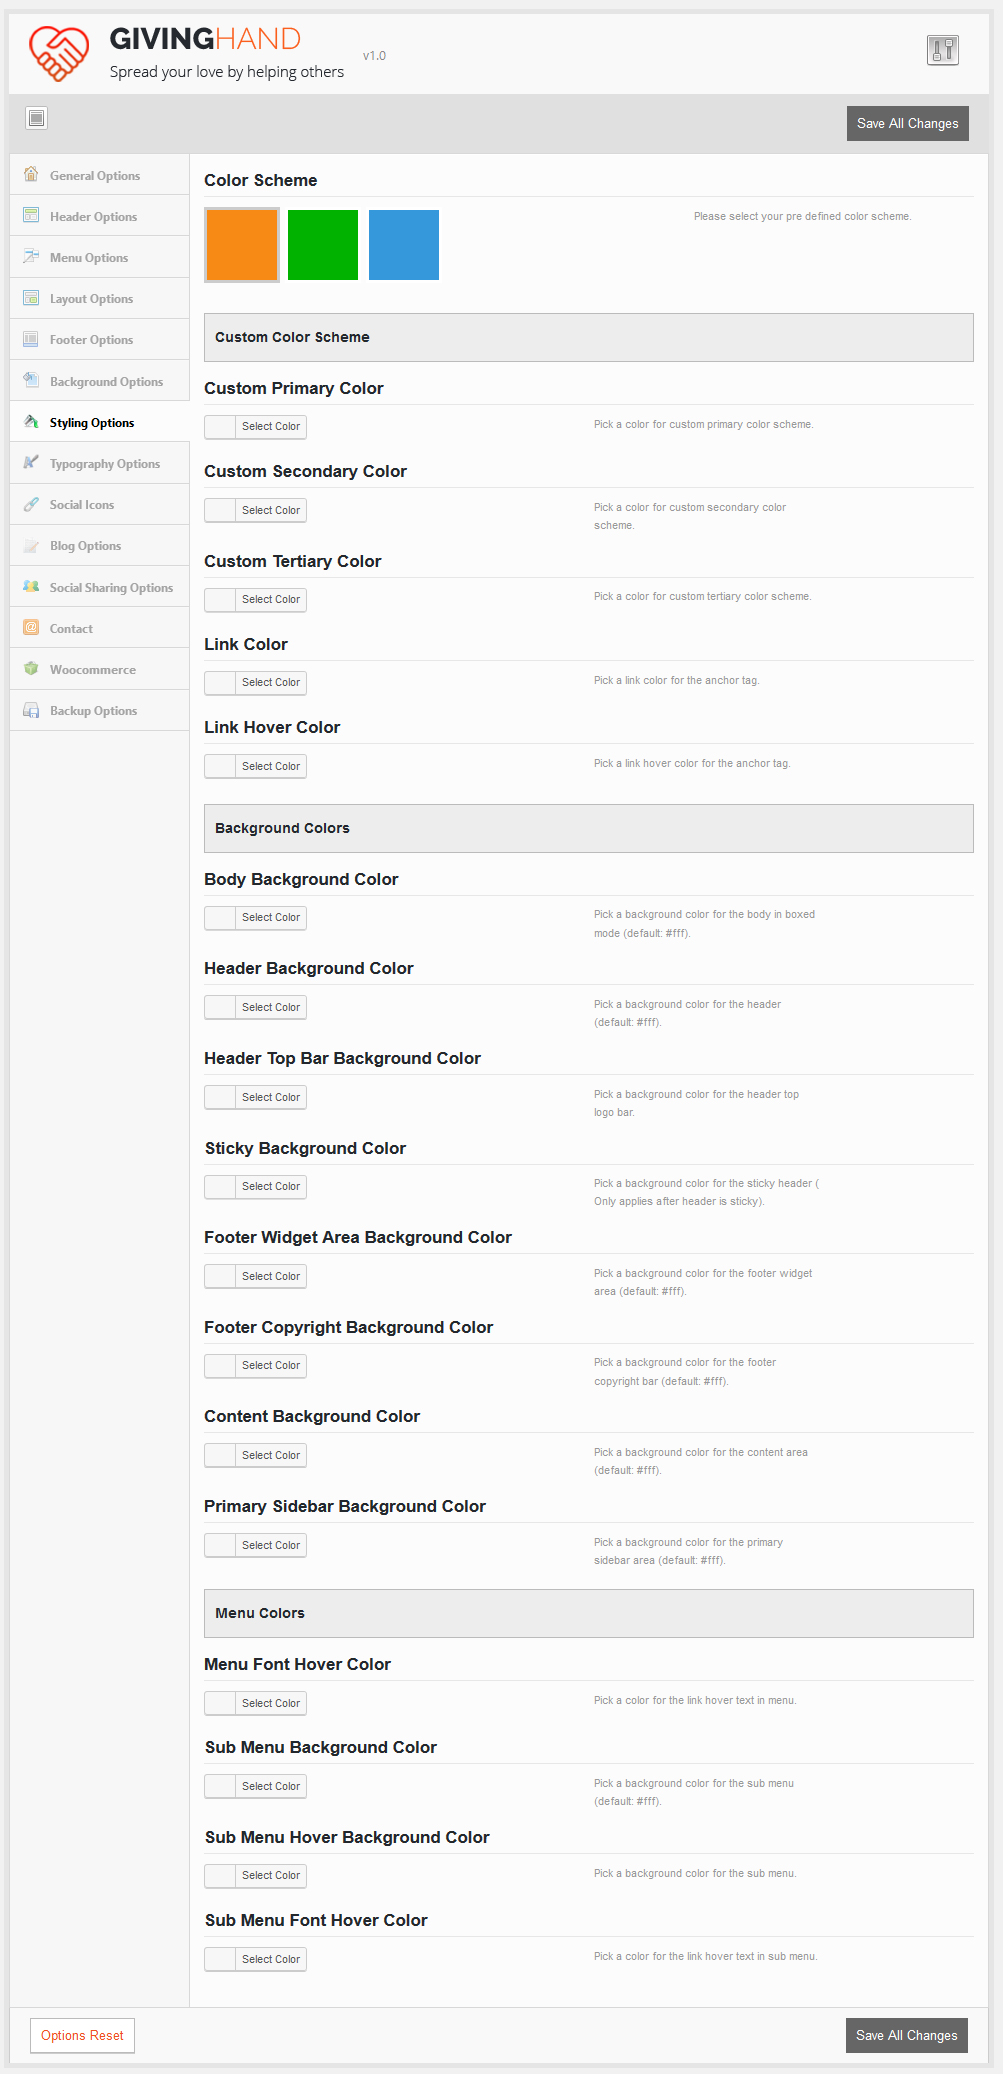The height and width of the screenshot is (2074, 1003).
Task: Click the GivingHand heart logo
Action: tap(59, 53)
